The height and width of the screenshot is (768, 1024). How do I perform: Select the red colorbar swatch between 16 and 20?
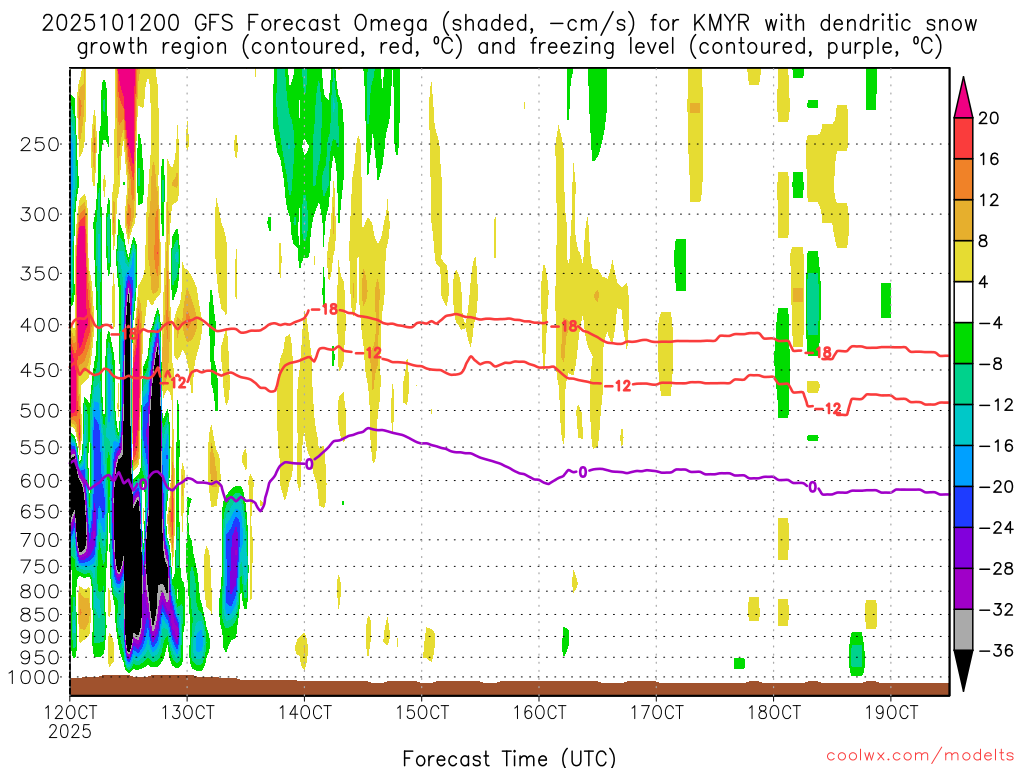point(963,138)
